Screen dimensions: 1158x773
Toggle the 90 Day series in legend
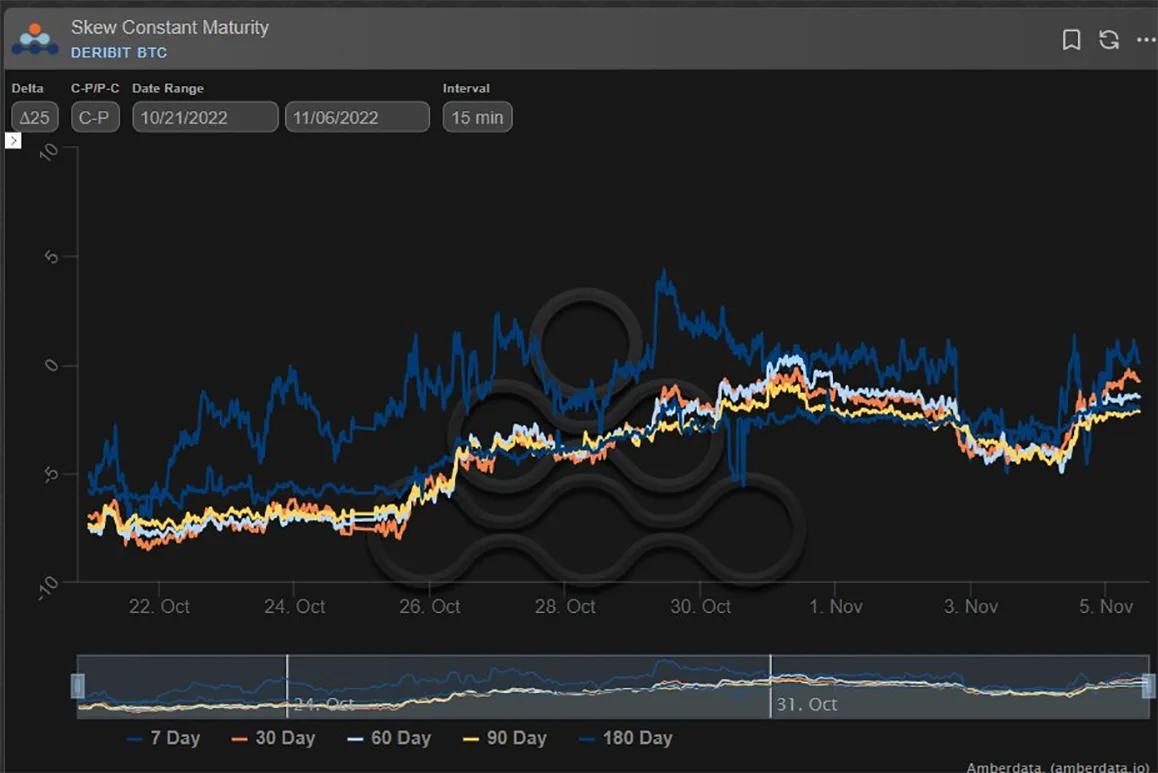(x=504, y=738)
